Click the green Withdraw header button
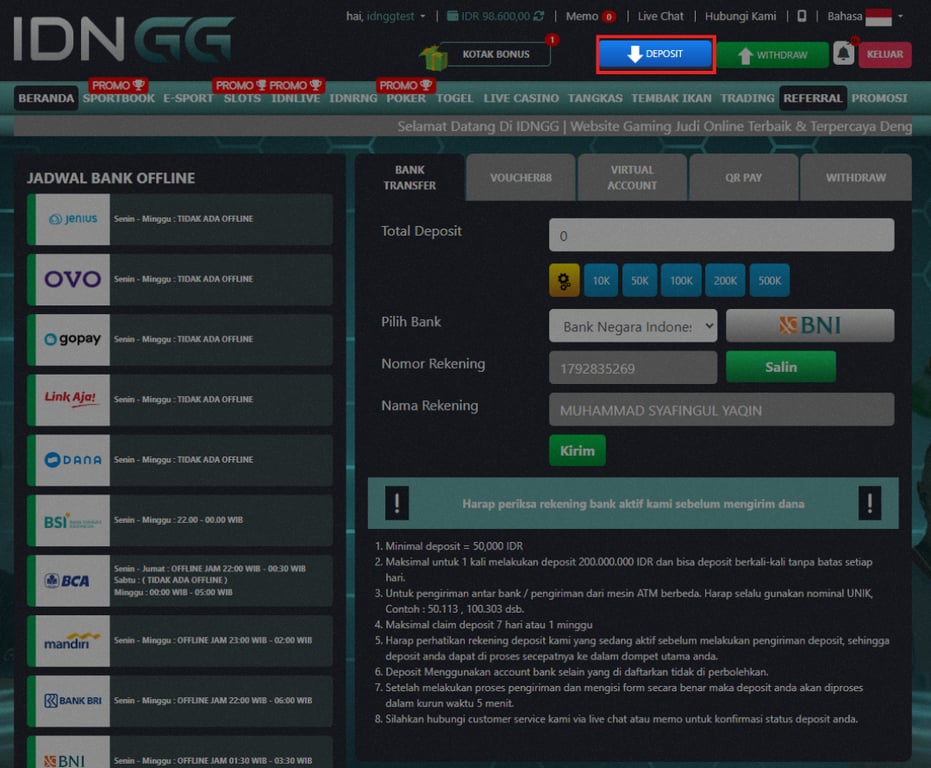 (x=772, y=55)
